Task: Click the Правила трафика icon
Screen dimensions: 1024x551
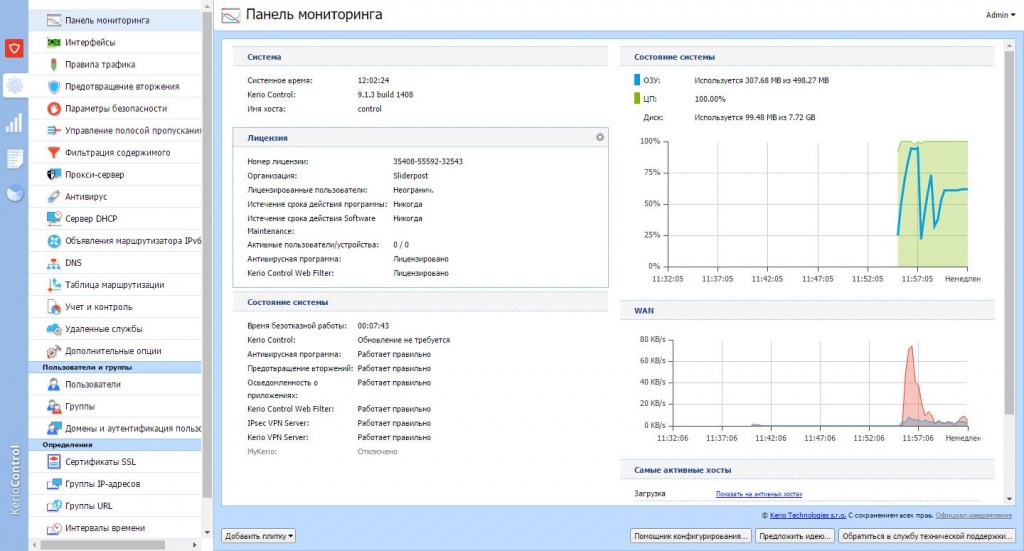Action: click(x=54, y=65)
